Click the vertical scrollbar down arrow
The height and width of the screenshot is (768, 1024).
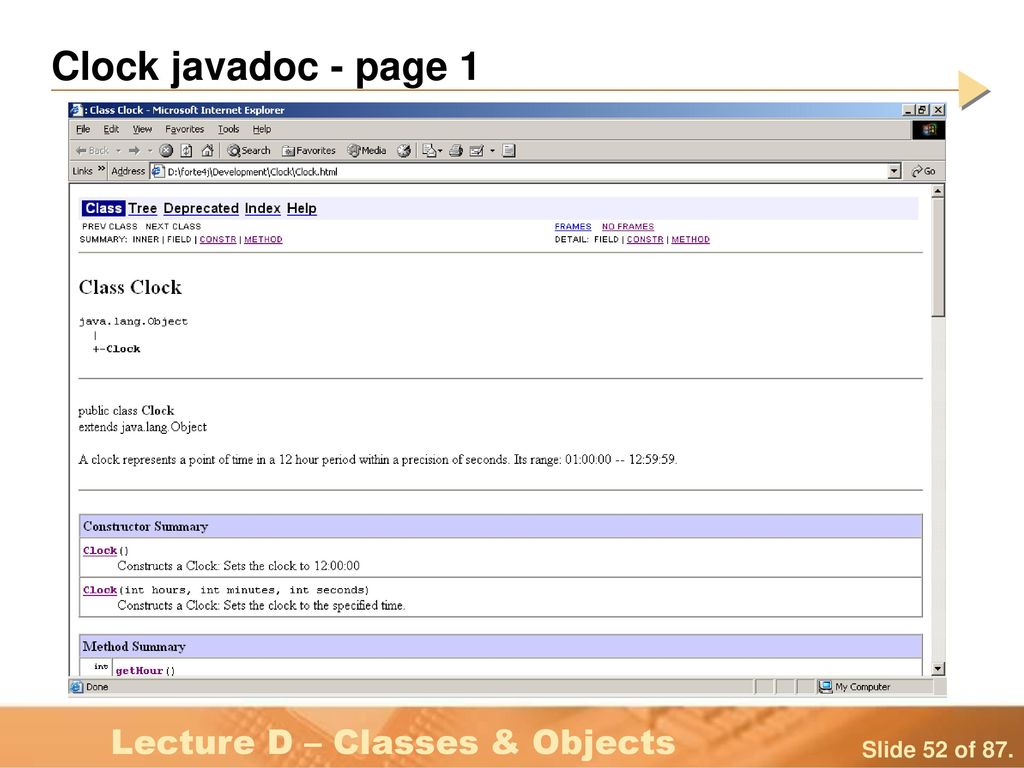click(x=938, y=669)
